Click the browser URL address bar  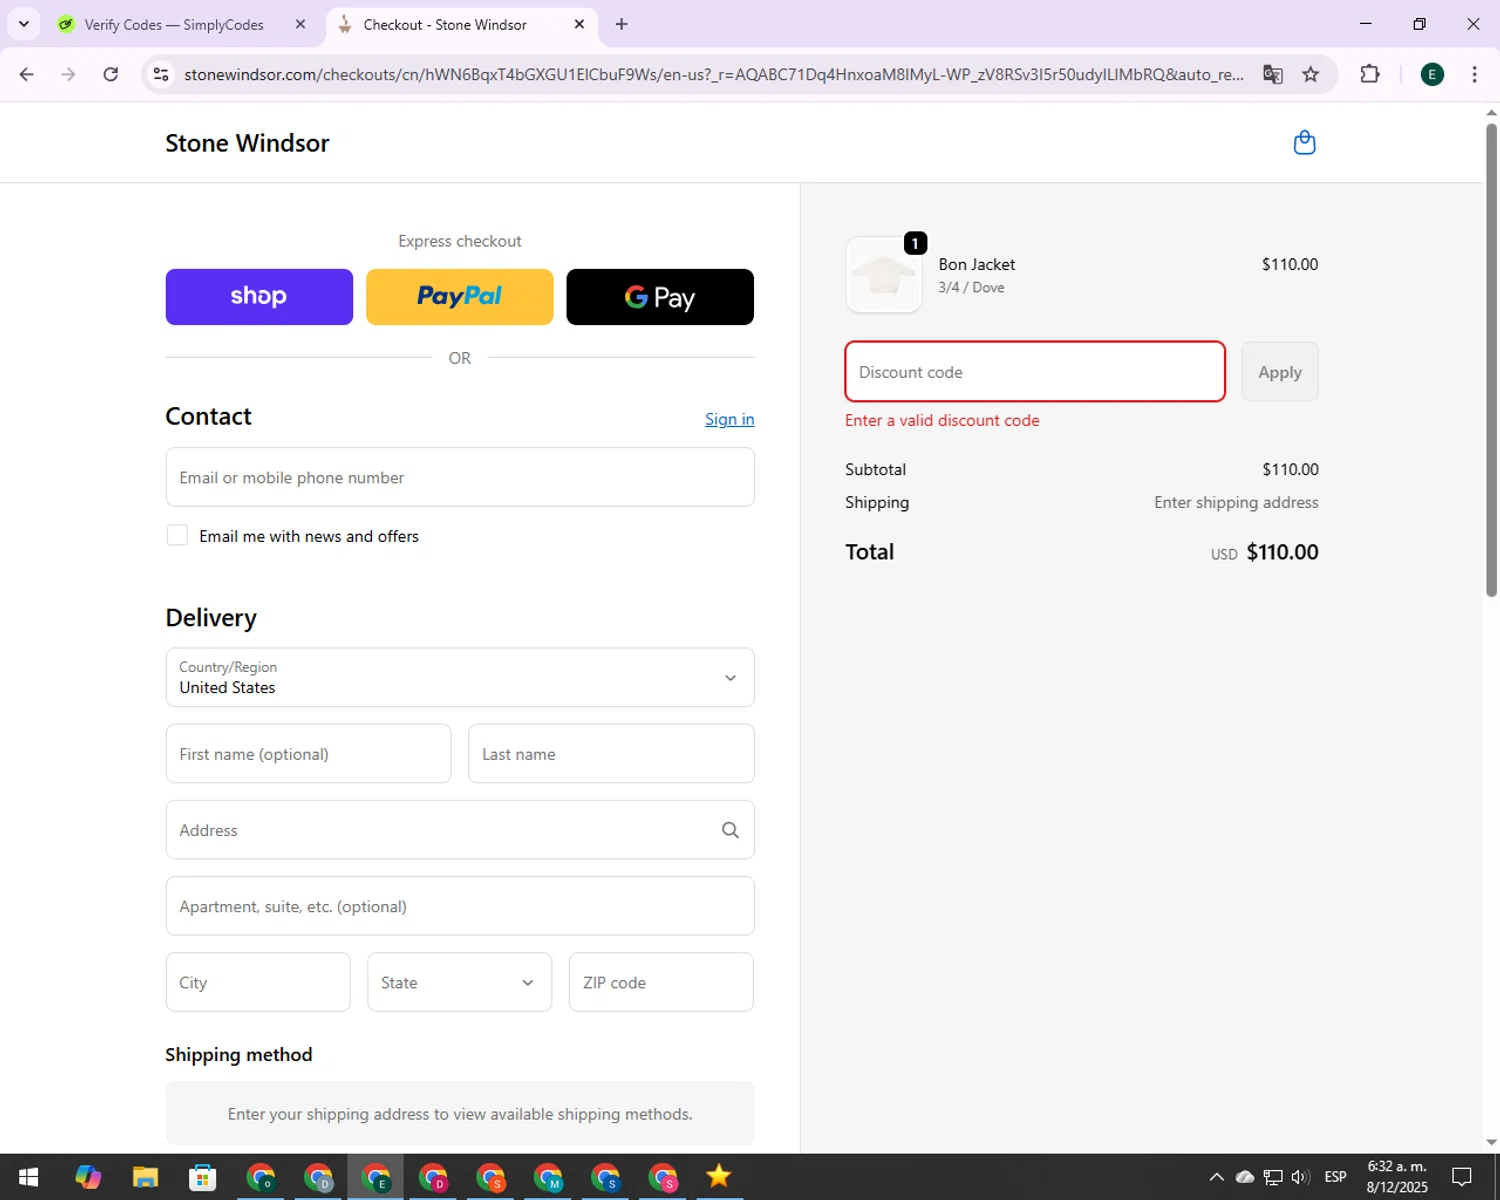[714, 74]
